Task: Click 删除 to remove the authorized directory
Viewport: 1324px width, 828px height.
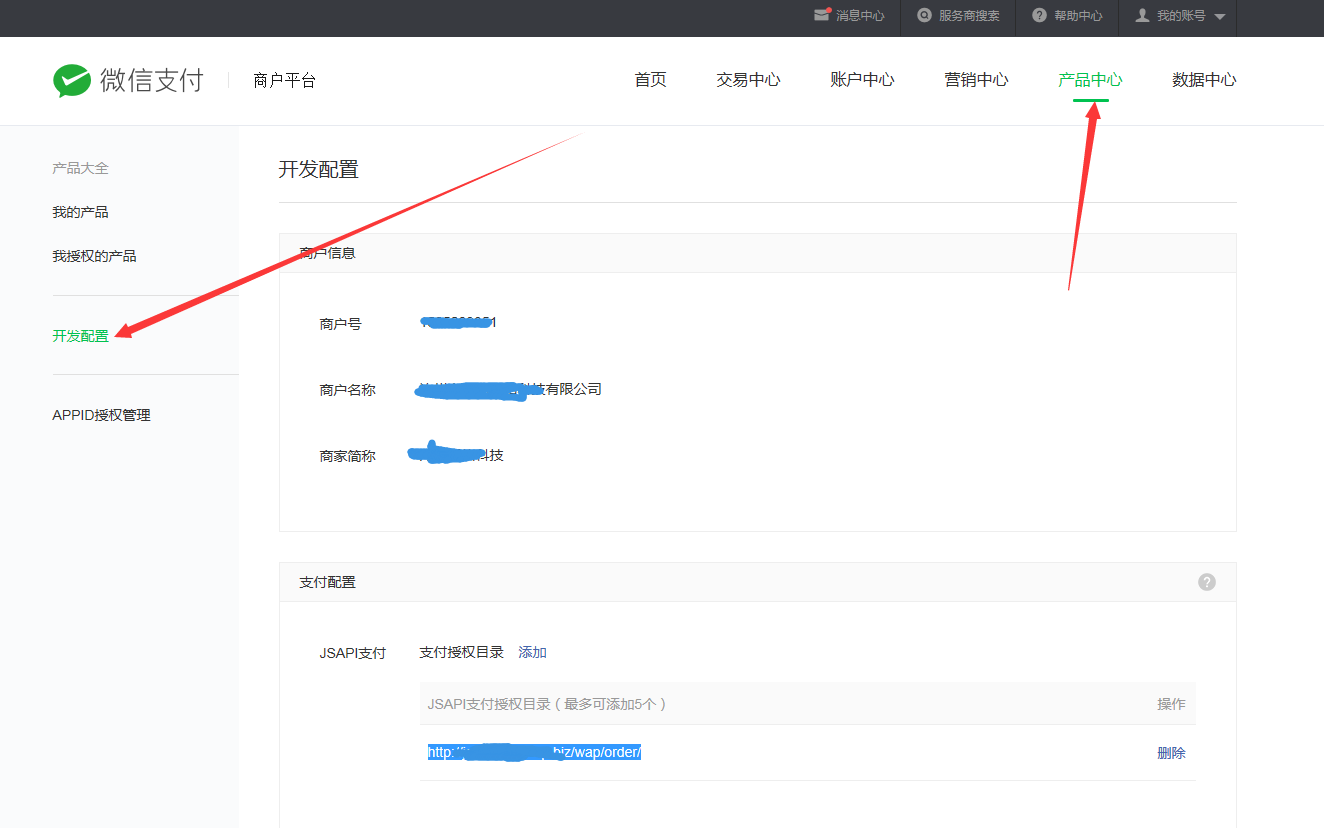Action: click(1171, 753)
